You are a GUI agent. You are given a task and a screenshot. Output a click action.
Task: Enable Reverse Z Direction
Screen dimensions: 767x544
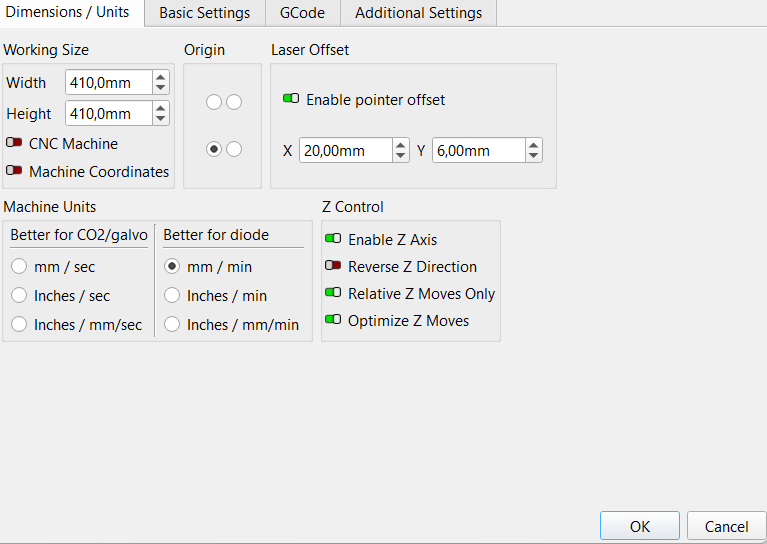click(x=333, y=266)
